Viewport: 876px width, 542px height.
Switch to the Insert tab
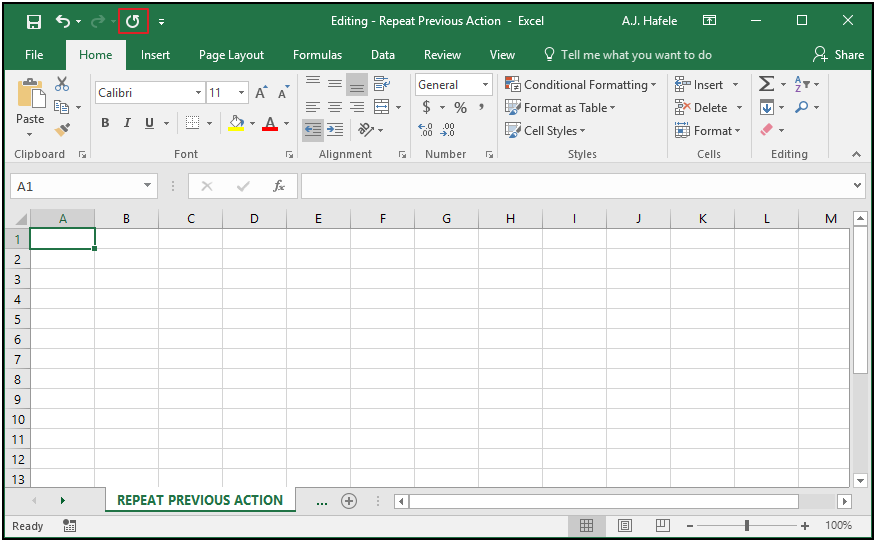[x=155, y=55]
